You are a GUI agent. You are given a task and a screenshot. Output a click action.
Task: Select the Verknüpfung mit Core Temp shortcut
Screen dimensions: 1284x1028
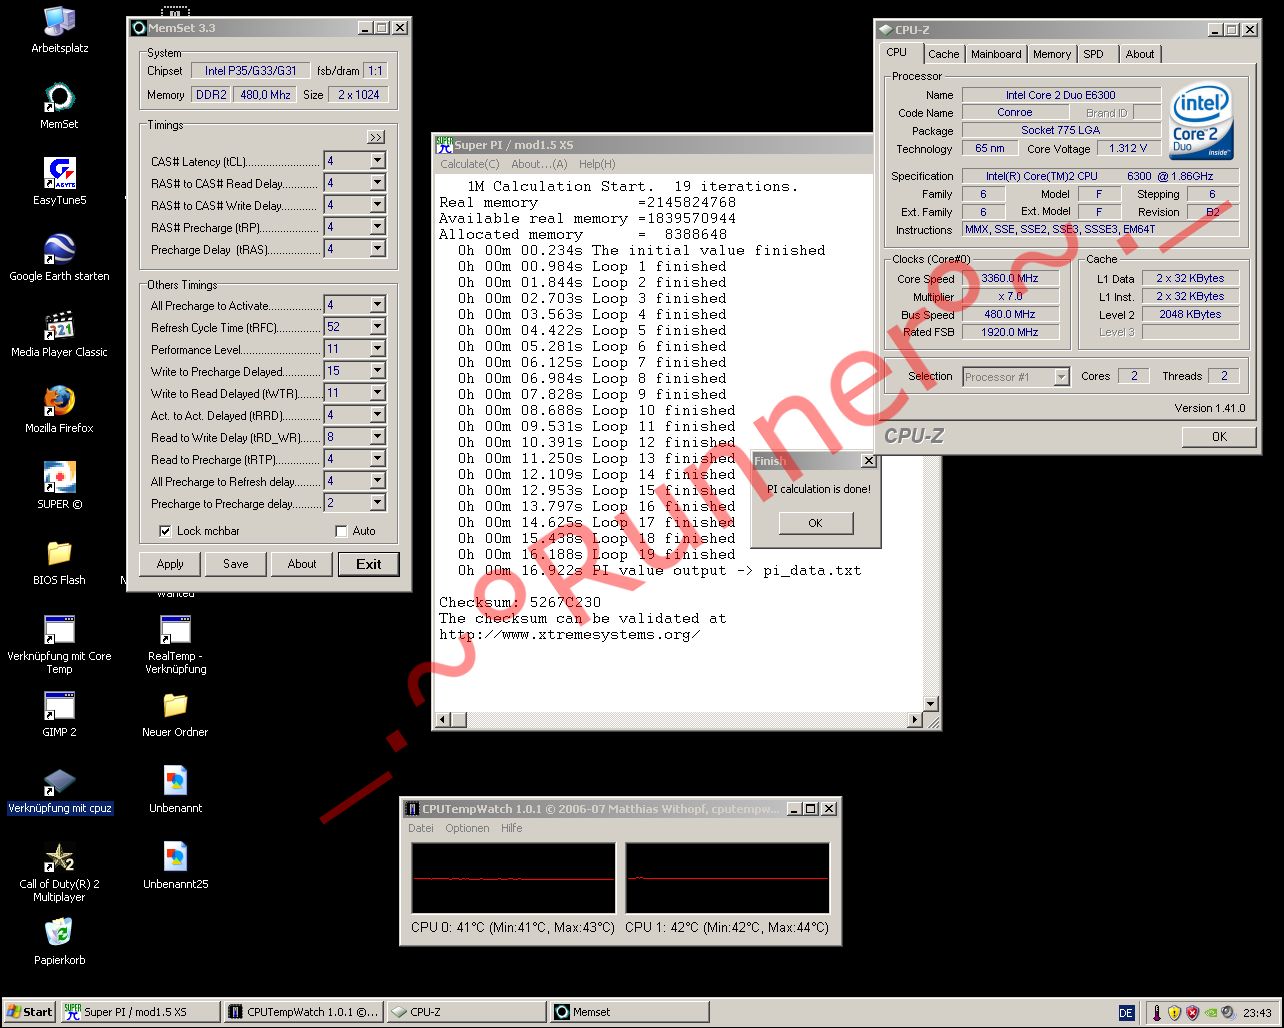pyautogui.click(x=59, y=645)
